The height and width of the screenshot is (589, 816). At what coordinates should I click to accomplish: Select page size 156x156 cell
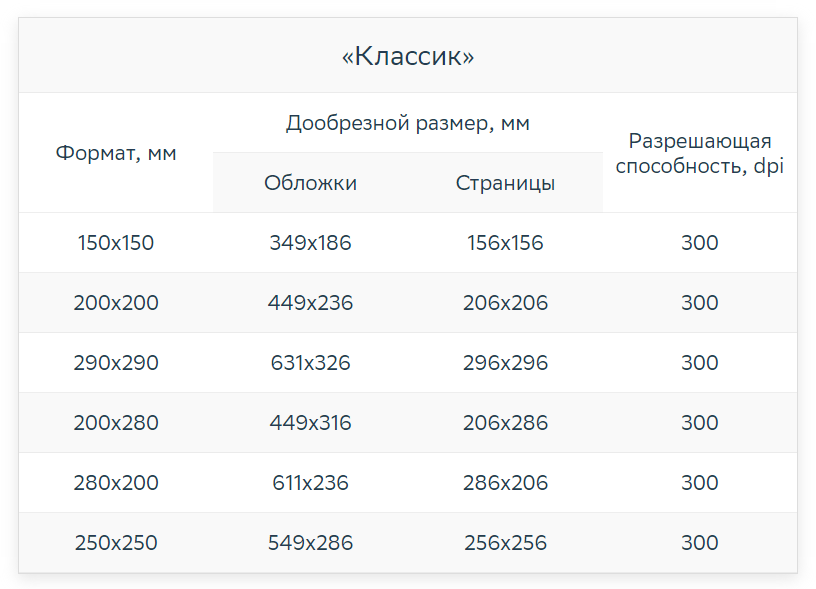pyautogui.click(x=505, y=243)
